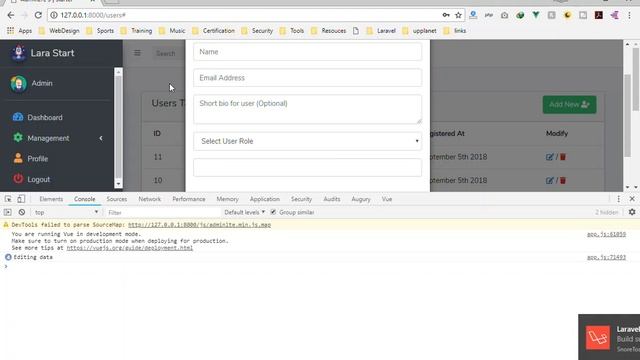Click the Add New user button
This screenshot has height=360, width=640.
pyautogui.click(x=569, y=104)
